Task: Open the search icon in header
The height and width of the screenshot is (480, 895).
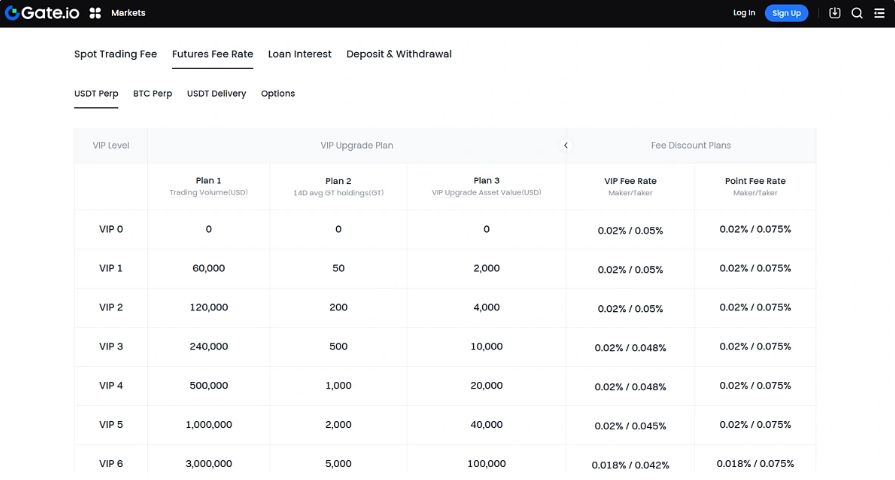Action: coord(857,13)
